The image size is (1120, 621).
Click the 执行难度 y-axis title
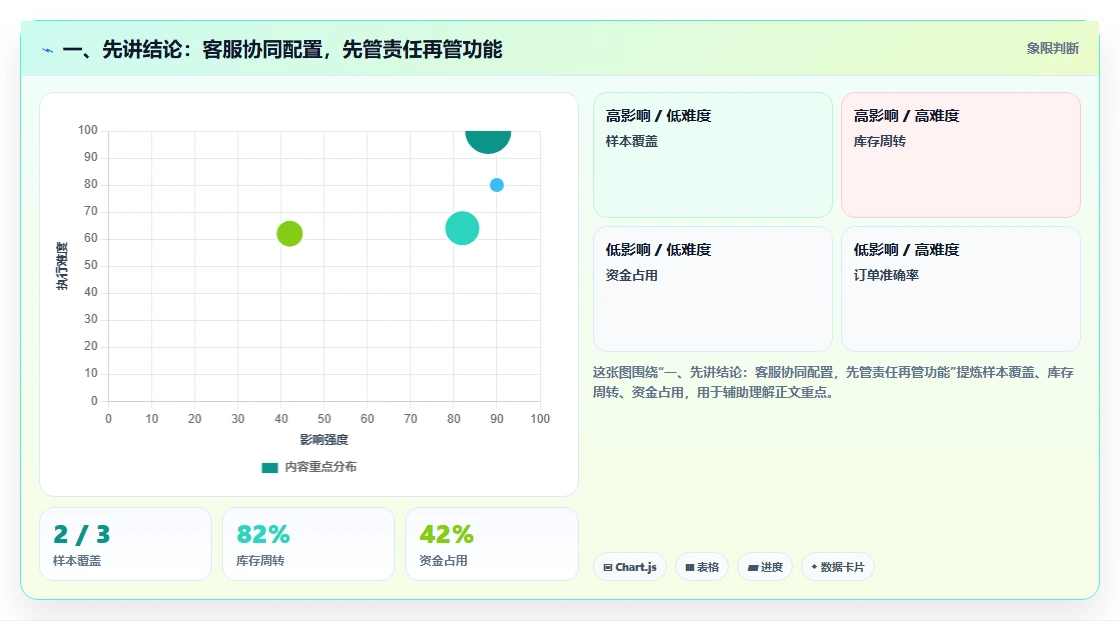[62, 266]
